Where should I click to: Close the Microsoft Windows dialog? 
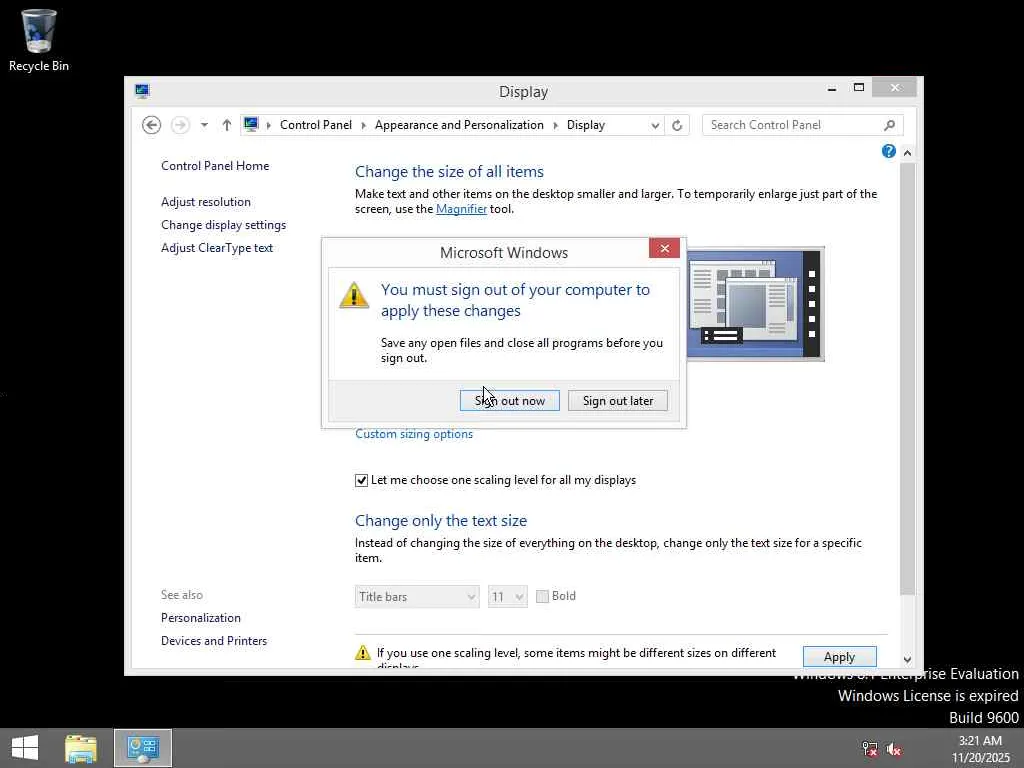point(664,248)
